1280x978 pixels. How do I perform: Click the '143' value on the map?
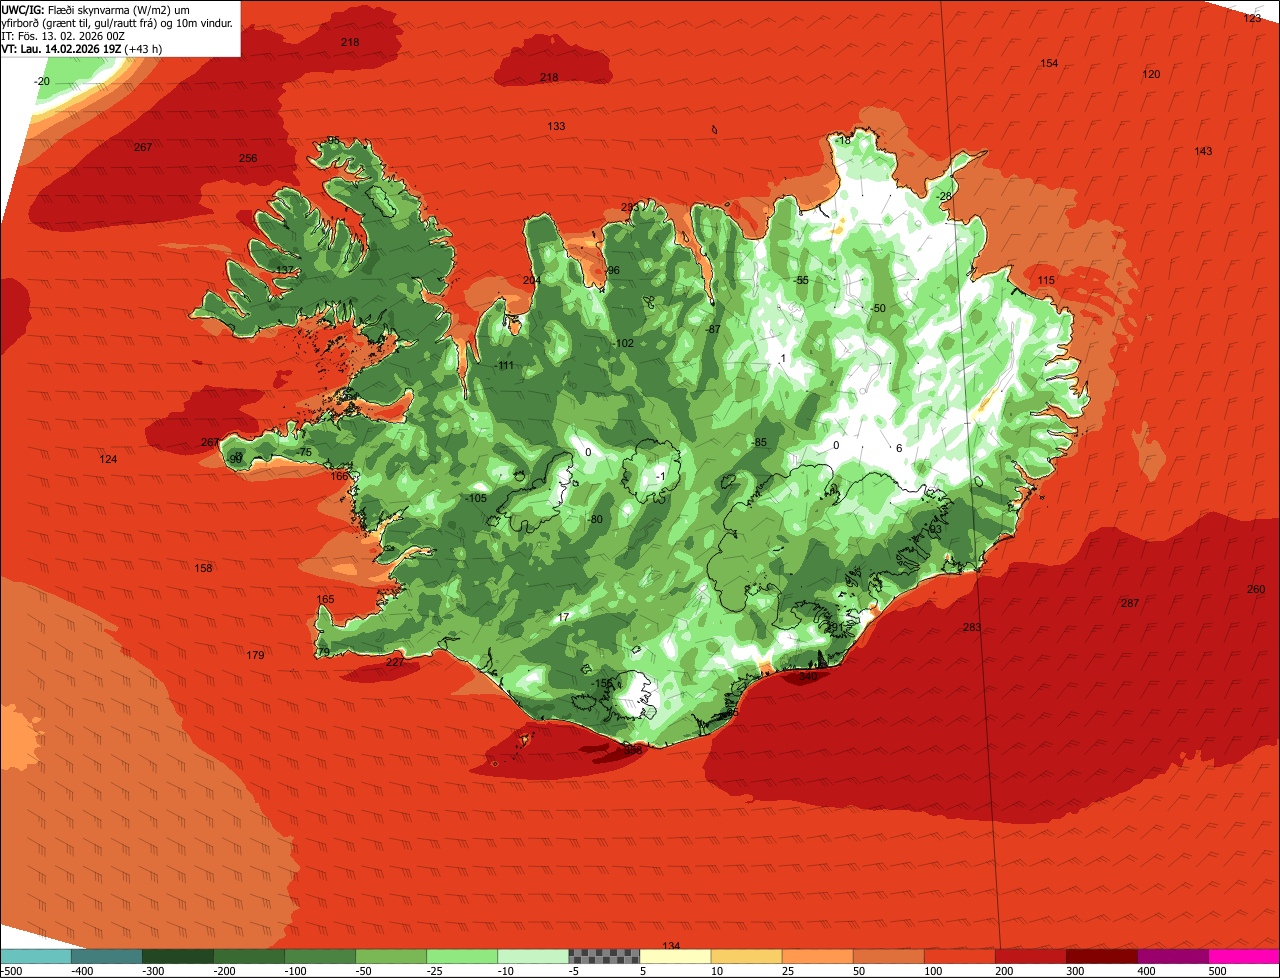coord(1203,151)
